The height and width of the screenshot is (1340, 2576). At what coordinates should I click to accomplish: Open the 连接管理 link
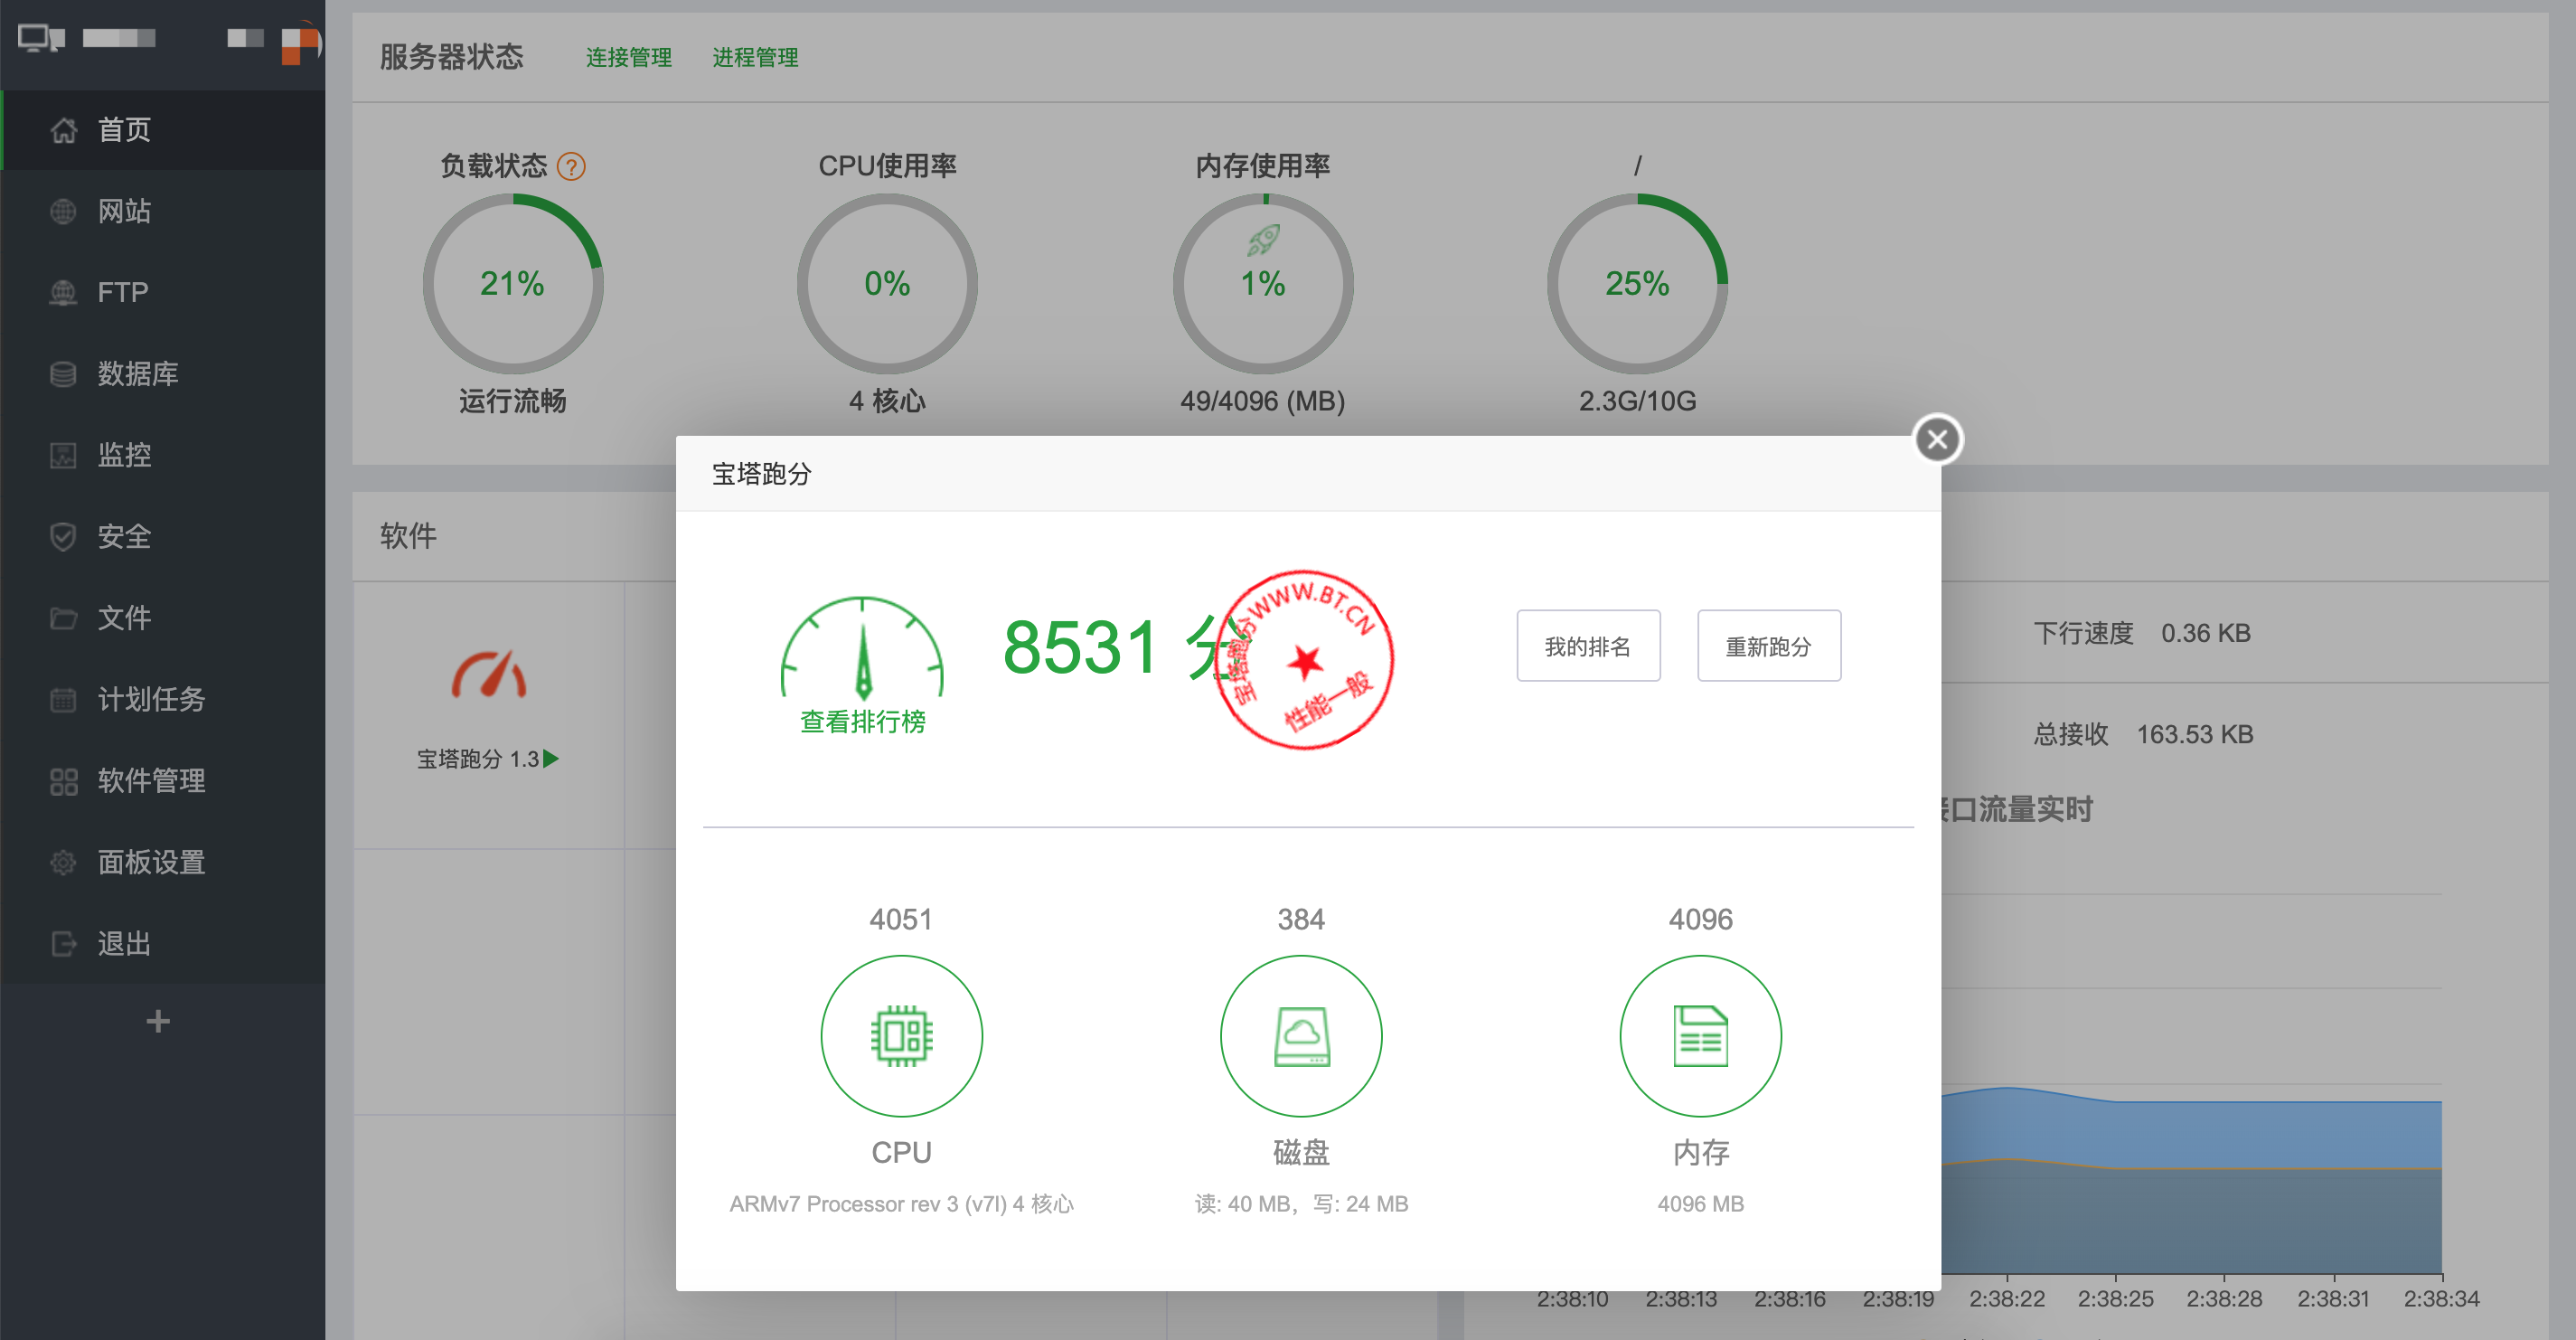[628, 58]
